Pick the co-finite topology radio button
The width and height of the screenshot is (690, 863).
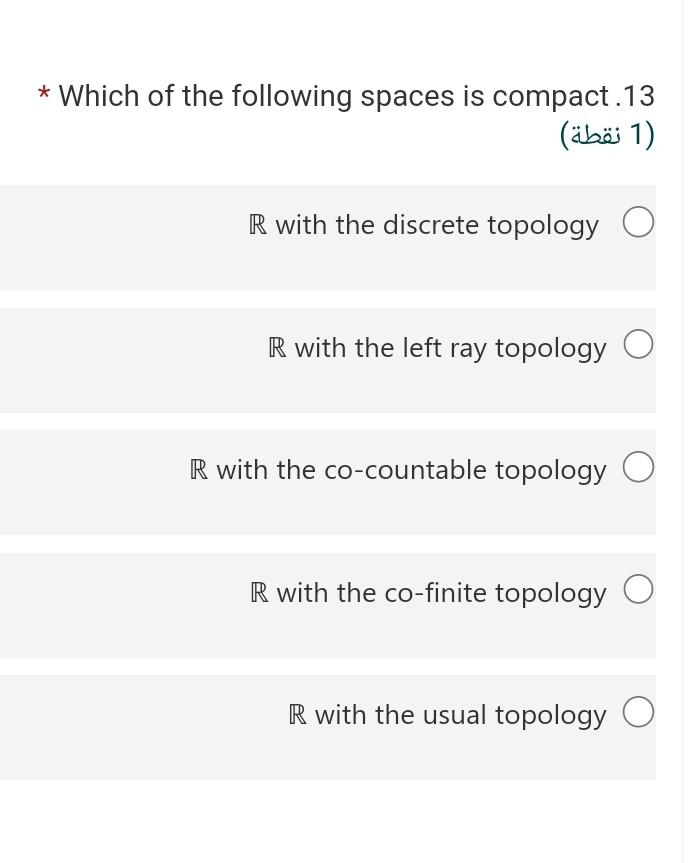point(638,589)
